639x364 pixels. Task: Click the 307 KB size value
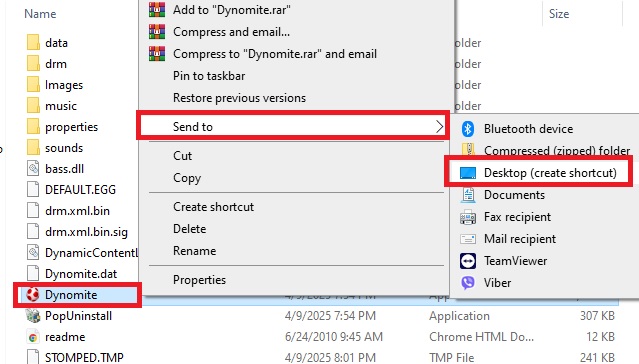tap(597, 316)
